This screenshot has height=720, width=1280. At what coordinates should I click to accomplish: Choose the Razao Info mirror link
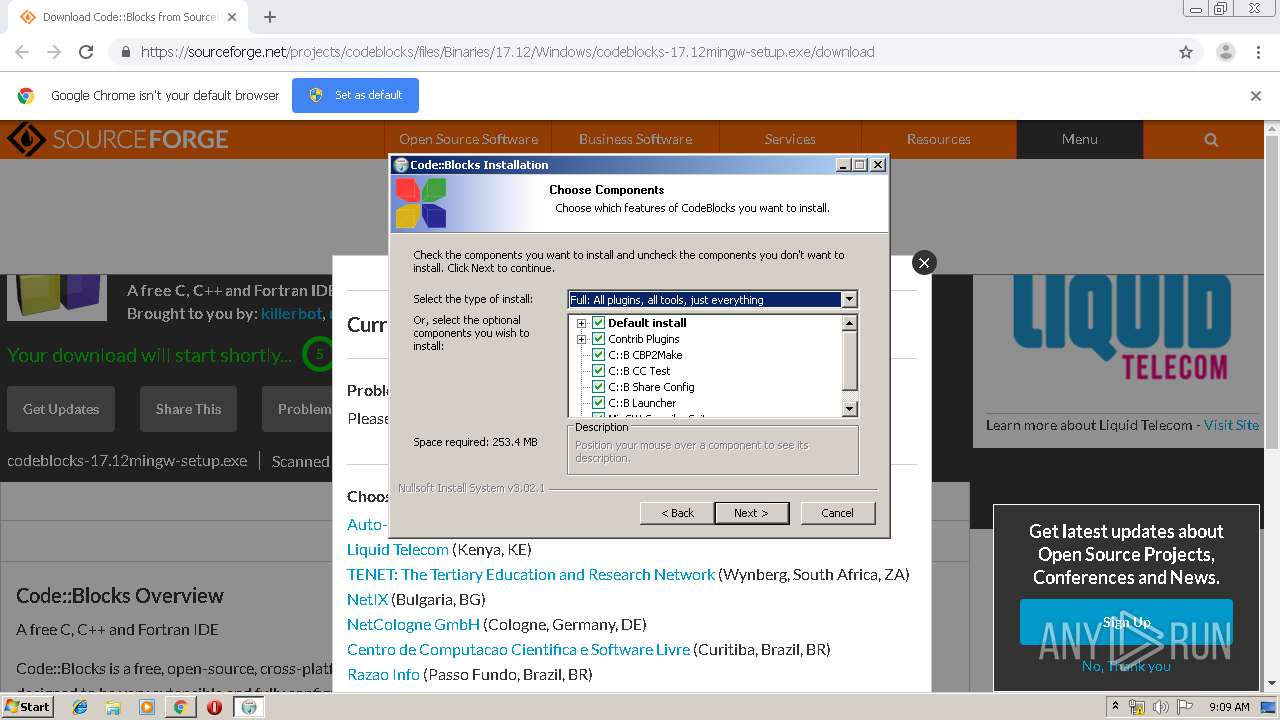coord(383,674)
